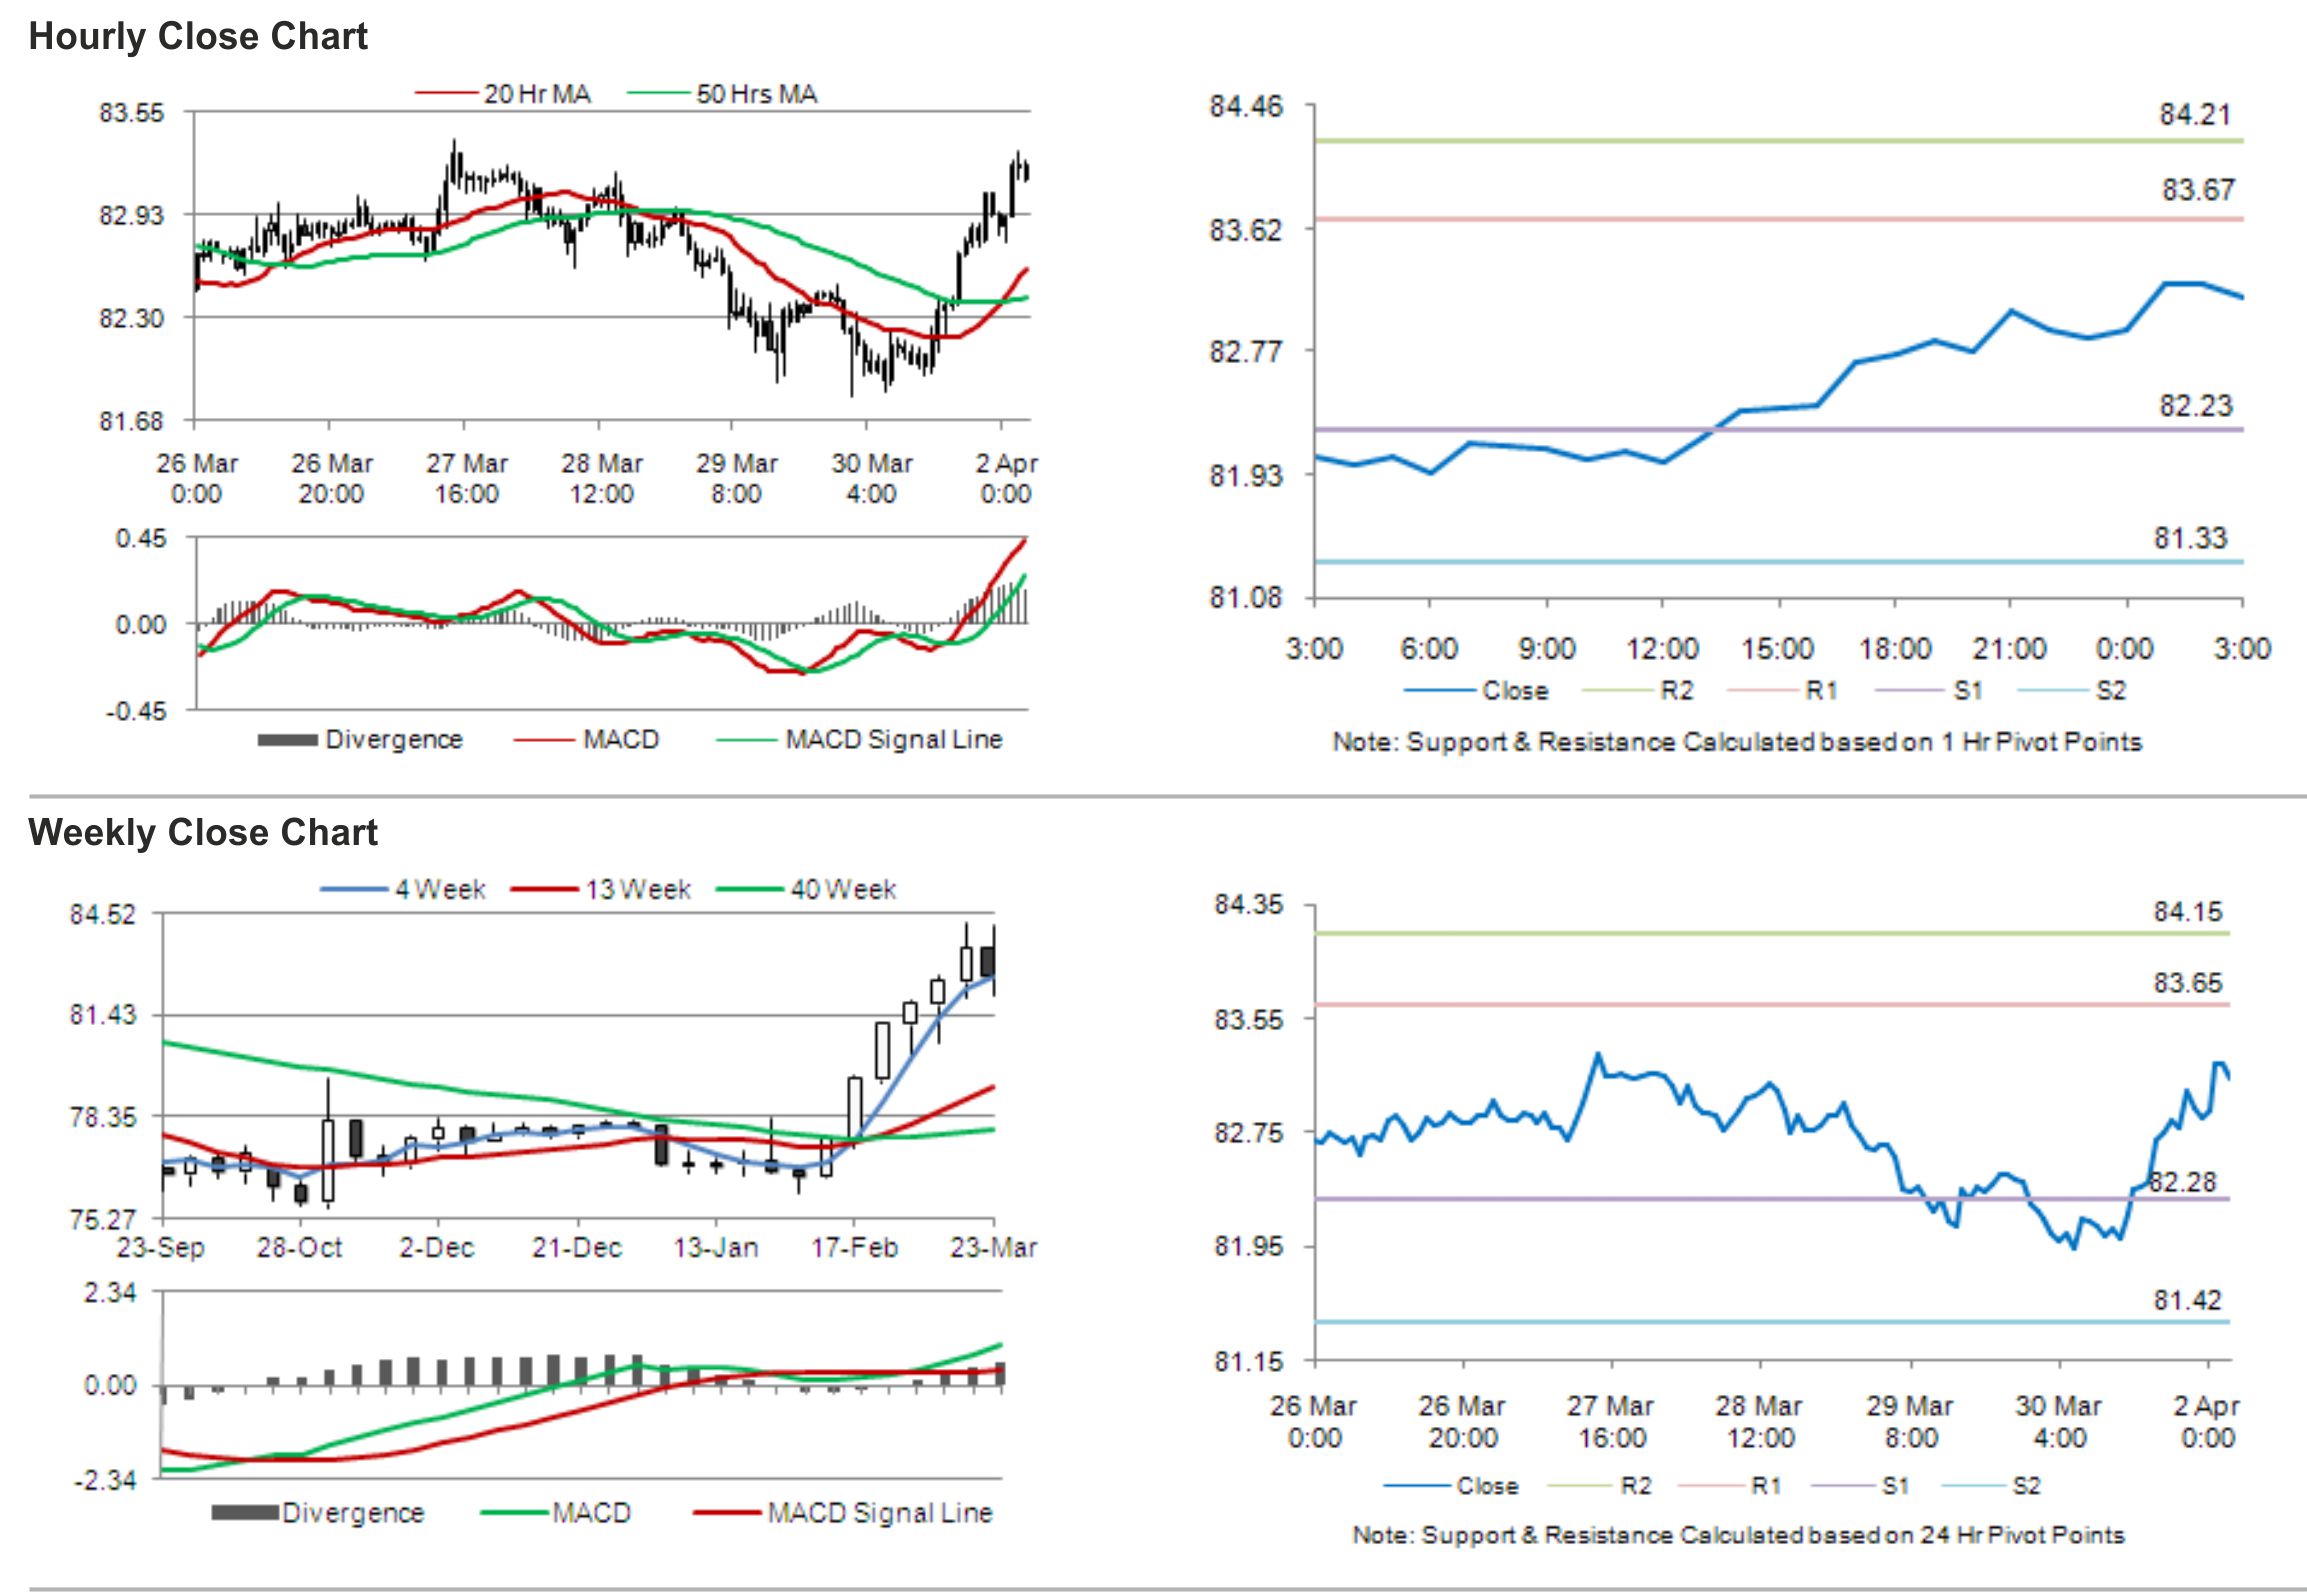Click the 84.52 axis value on weekly chart

[x=102, y=915]
